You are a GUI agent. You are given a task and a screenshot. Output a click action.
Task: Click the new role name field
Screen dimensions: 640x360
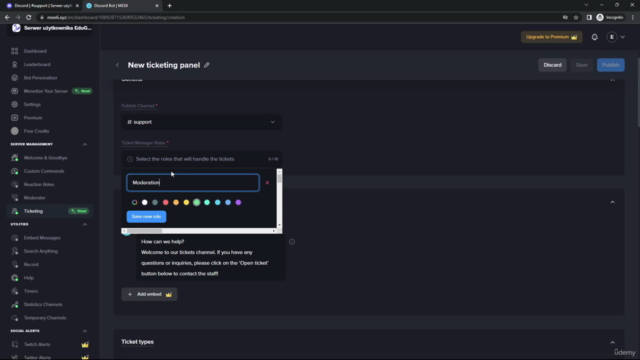pyautogui.click(x=193, y=182)
